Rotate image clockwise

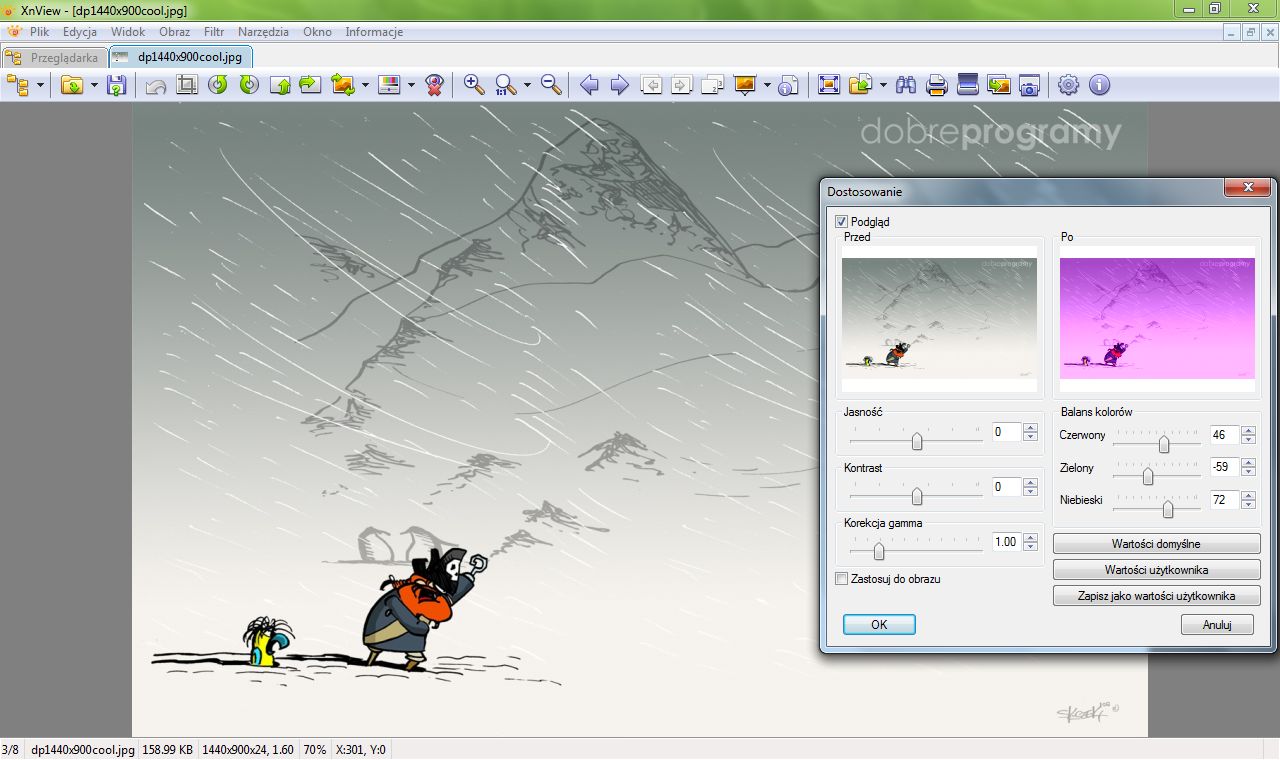point(249,85)
